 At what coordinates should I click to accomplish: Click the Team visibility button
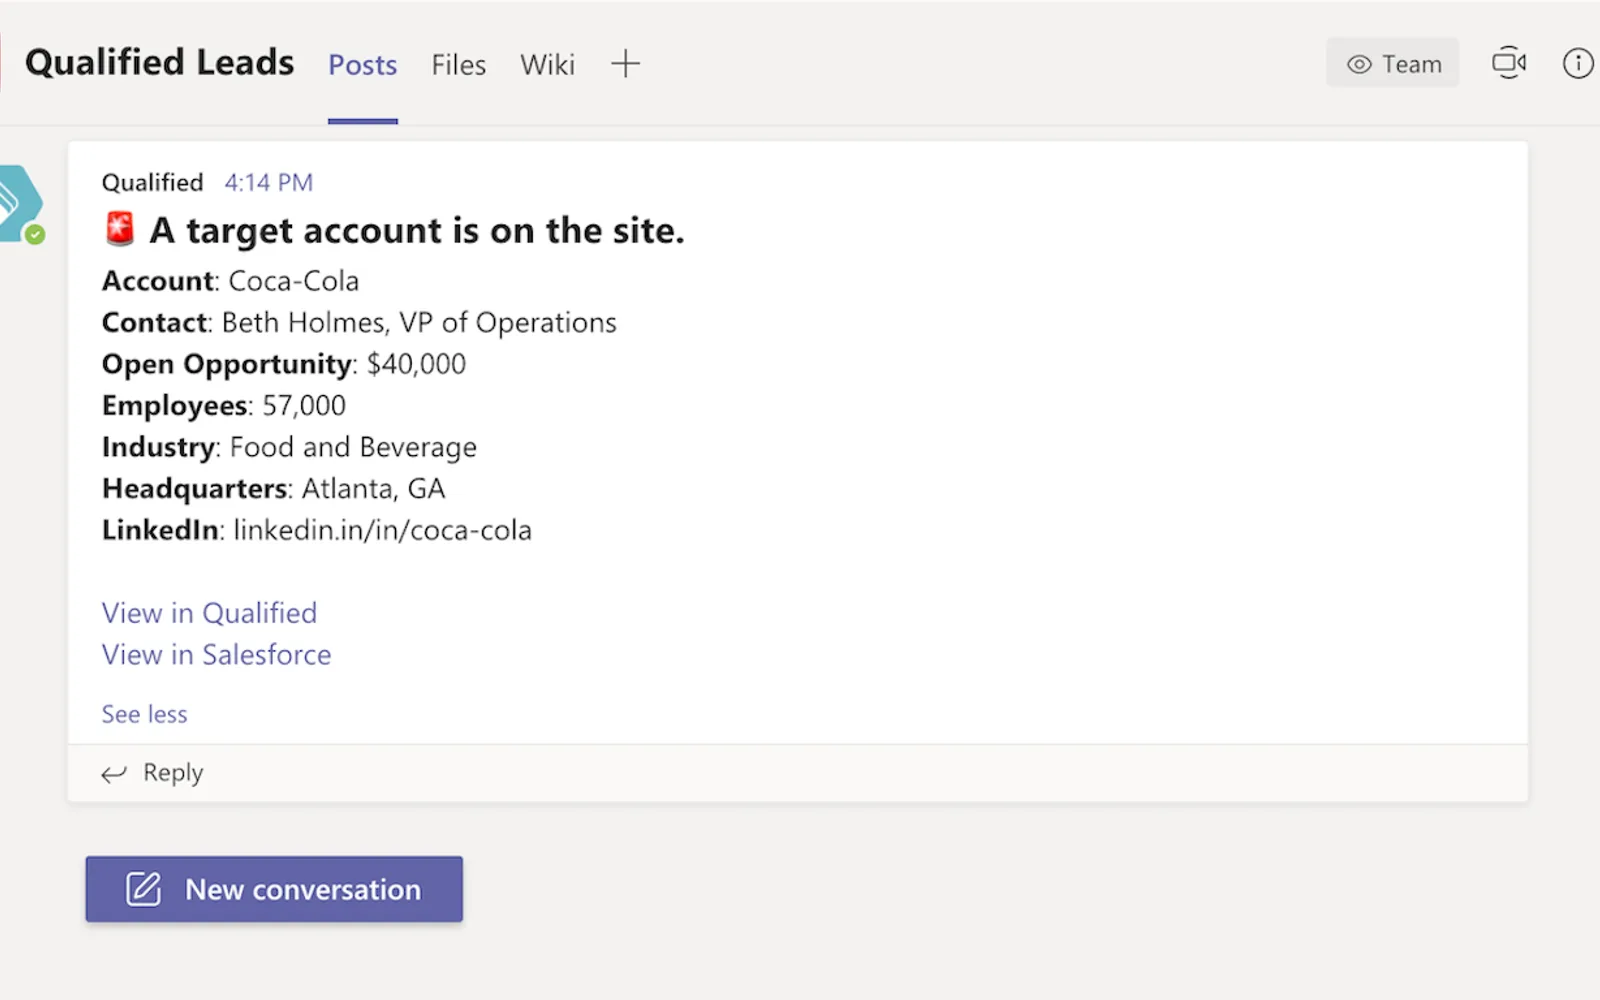[1393, 63]
